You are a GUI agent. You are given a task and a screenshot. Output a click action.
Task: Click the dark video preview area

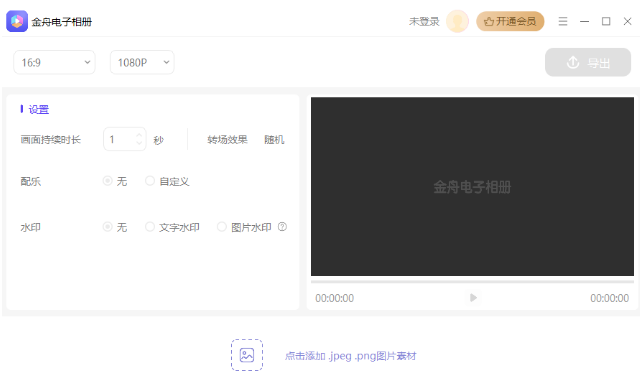[472, 187]
